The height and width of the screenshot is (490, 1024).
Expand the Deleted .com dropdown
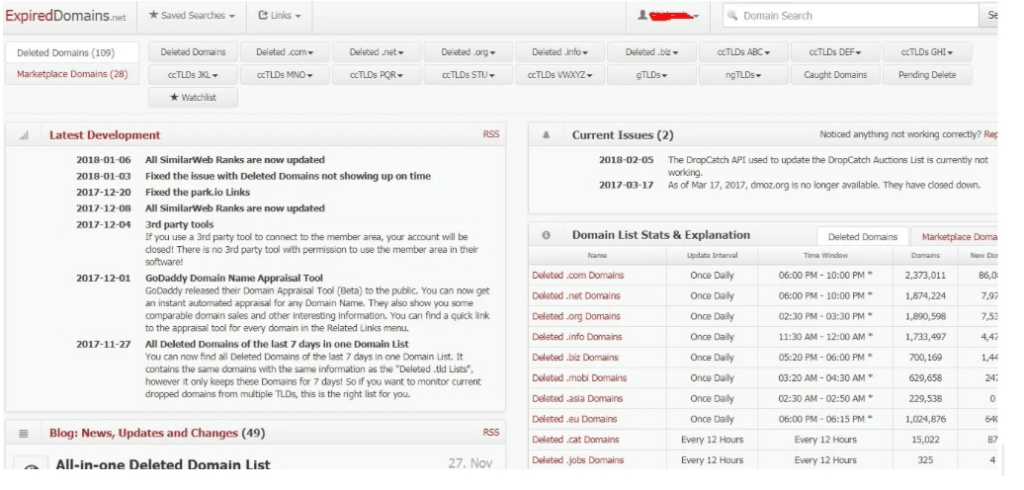click(285, 52)
